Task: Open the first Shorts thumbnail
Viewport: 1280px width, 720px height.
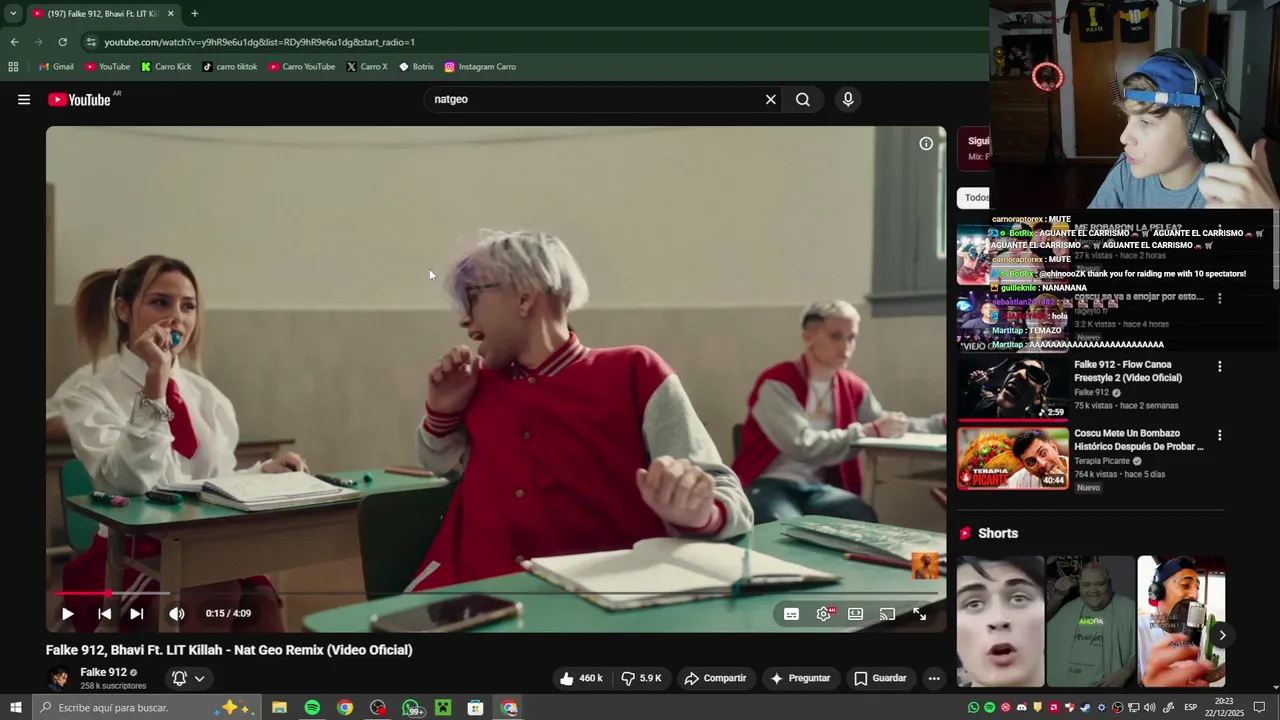Action: 1000,622
